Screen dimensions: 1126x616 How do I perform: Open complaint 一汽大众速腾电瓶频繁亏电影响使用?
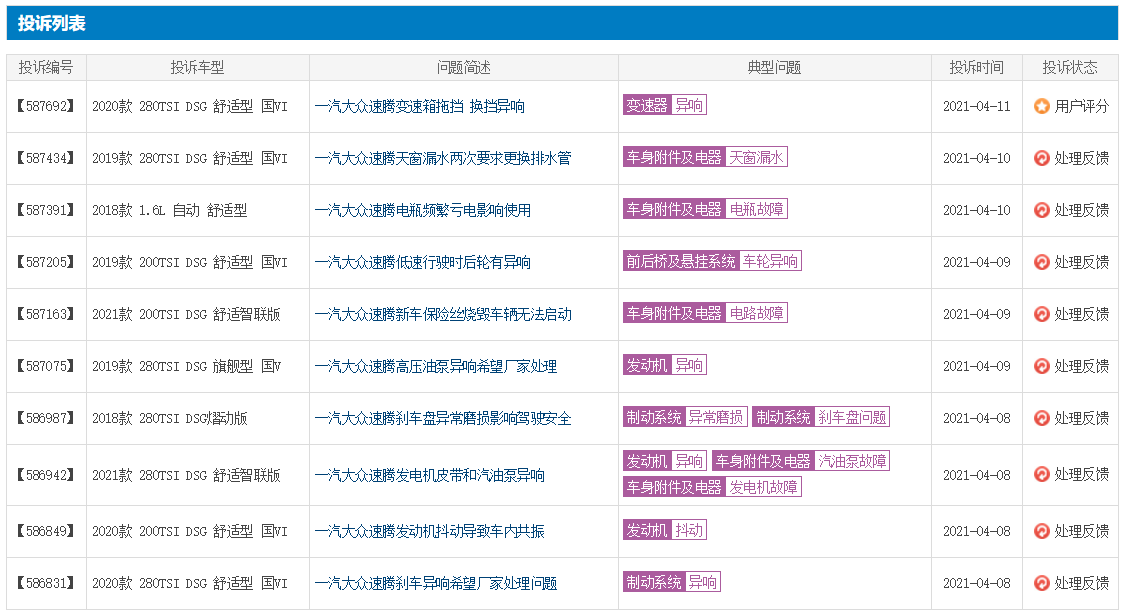pos(423,210)
